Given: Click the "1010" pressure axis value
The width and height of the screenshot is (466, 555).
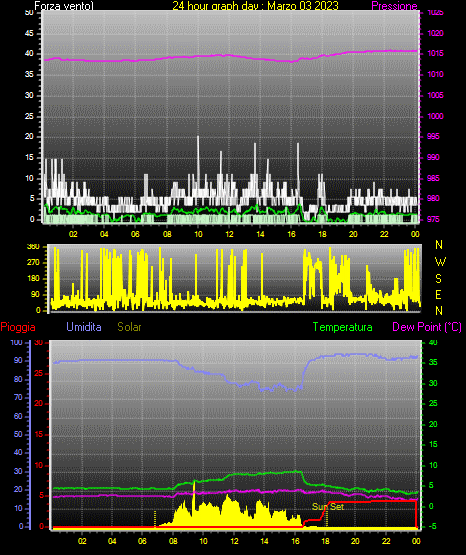Looking at the screenshot, I should pos(435,74).
